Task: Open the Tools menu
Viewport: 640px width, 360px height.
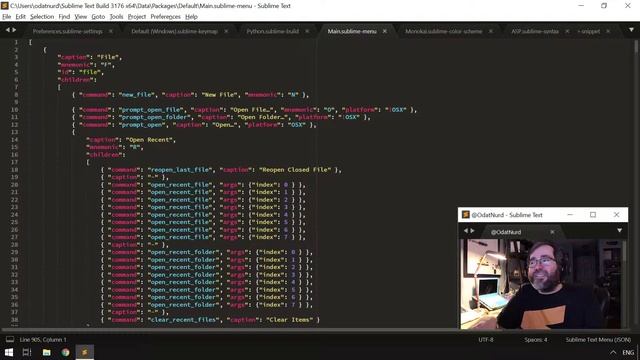Action: coord(116,17)
